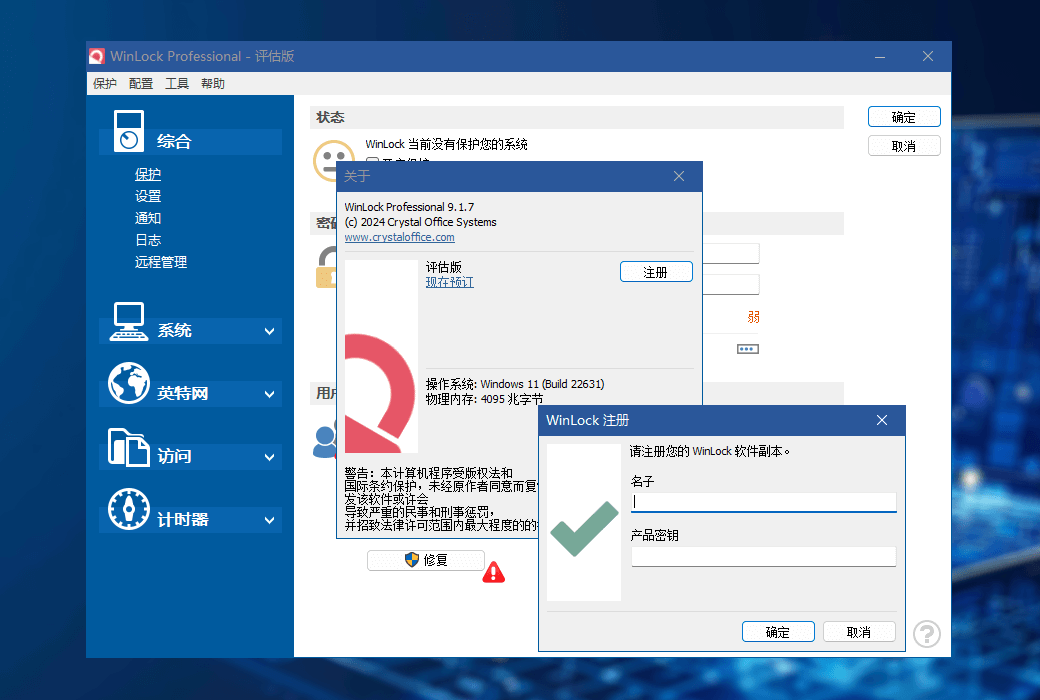Open www.crystaloffice.com link

tap(399, 237)
